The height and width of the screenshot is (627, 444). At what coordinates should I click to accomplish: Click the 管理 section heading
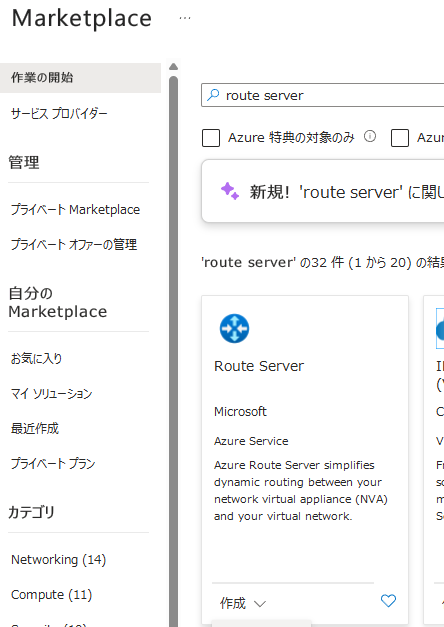(24, 162)
